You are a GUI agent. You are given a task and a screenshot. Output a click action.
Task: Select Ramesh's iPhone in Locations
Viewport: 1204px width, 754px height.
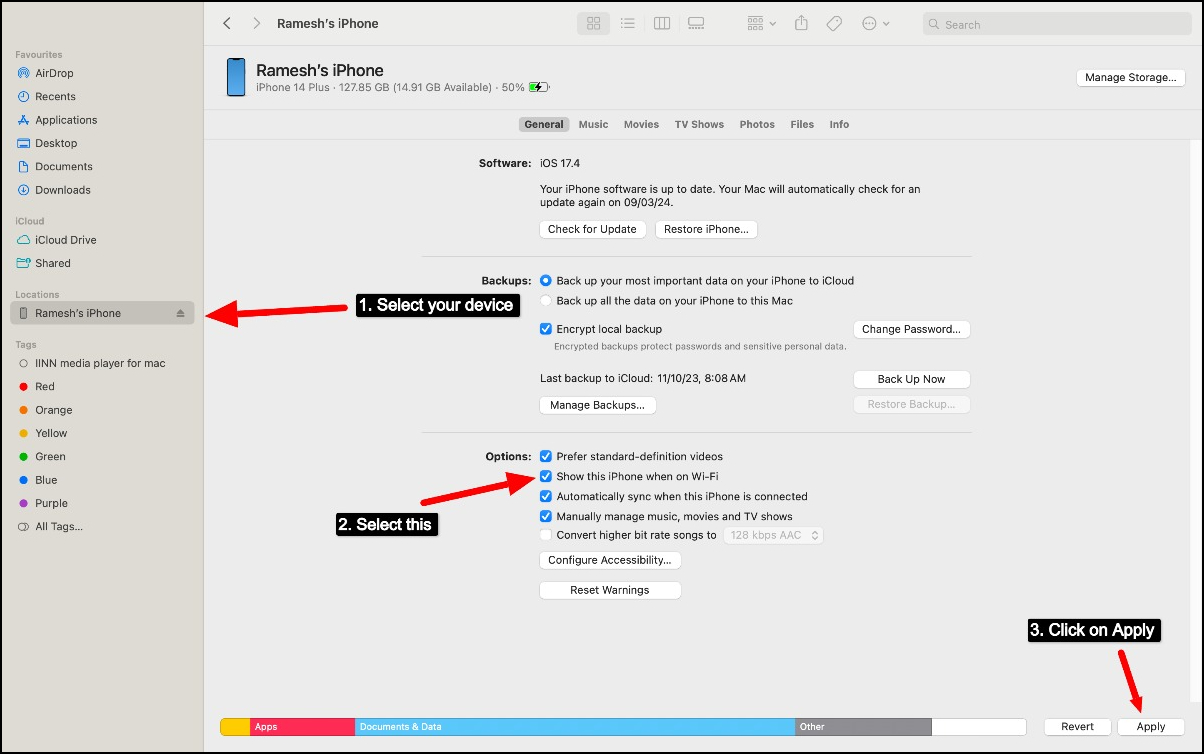(x=102, y=313)
